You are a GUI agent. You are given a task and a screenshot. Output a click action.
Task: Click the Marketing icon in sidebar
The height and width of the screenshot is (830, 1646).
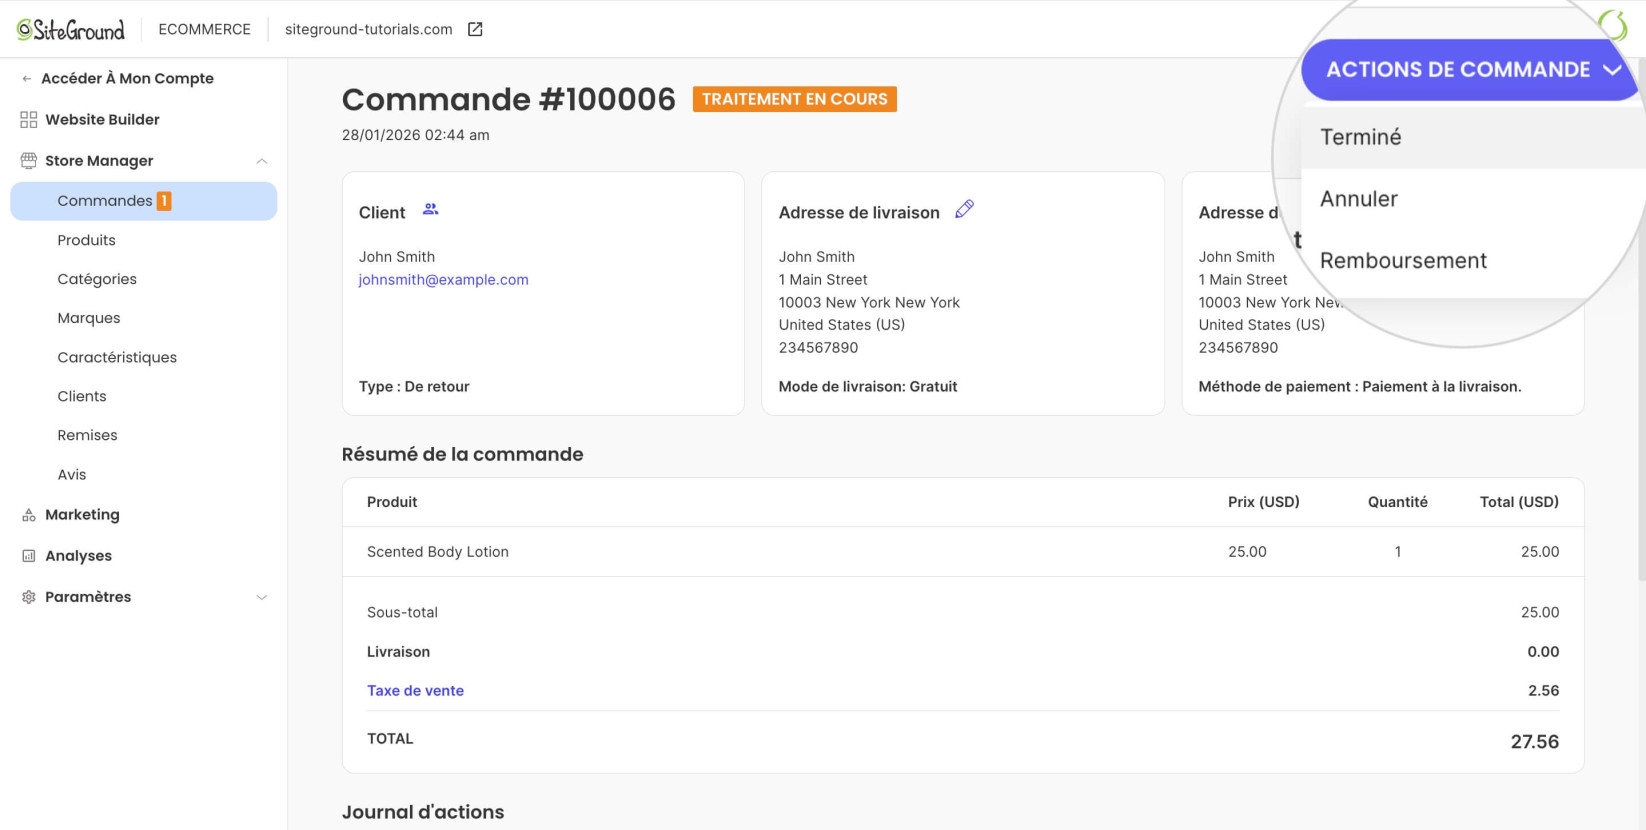tap(28, 515)
